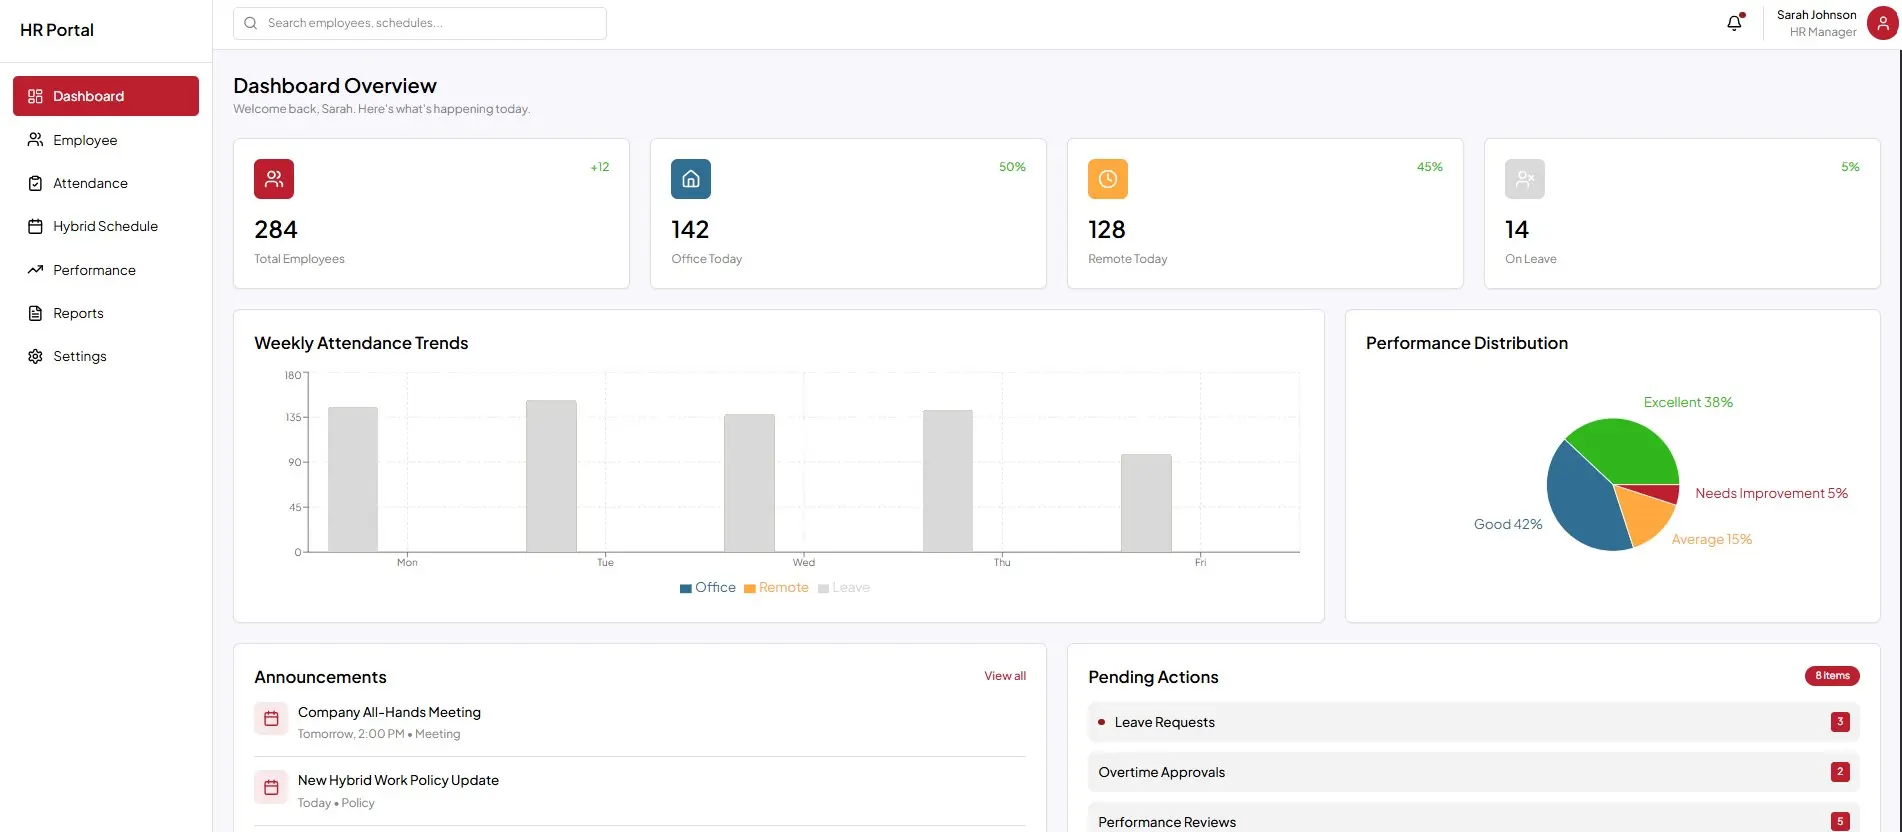Viewport: 1902px width, 832px height.
Task: Click the On Leave user icon
Action: point(1524,179)
